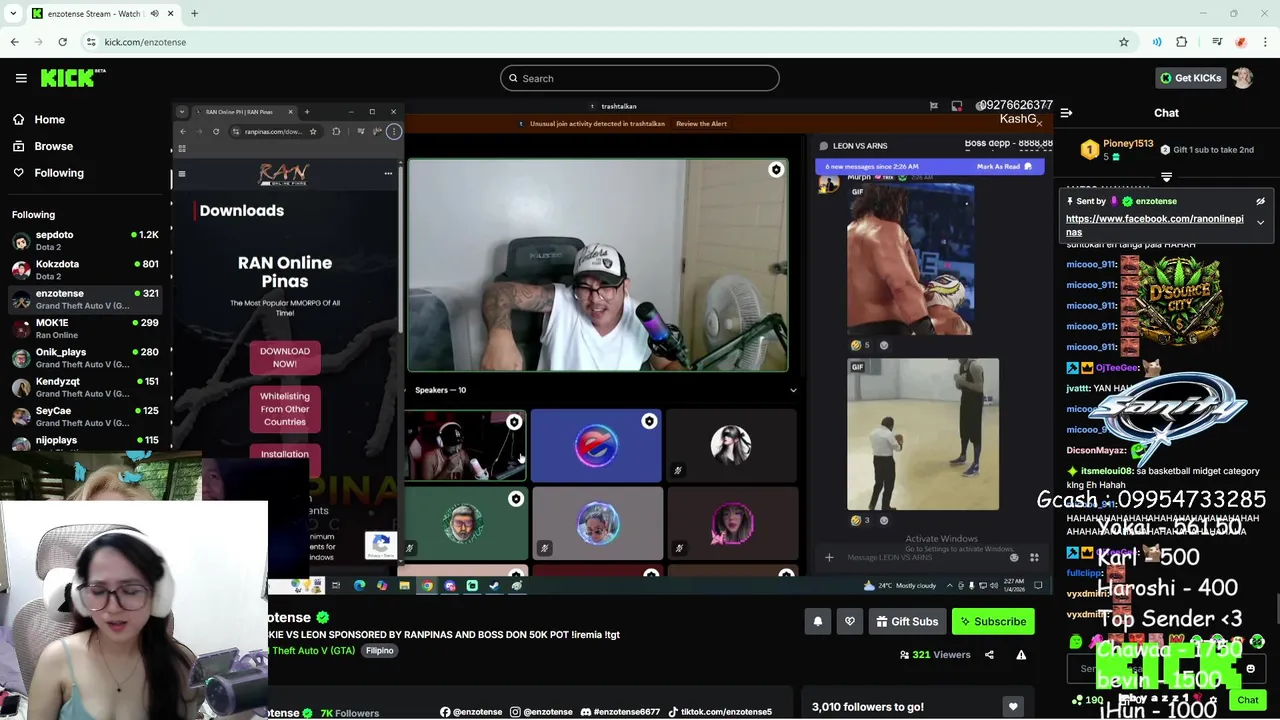
Task: Open a new browser tab
Action: (x=194, y=14)
